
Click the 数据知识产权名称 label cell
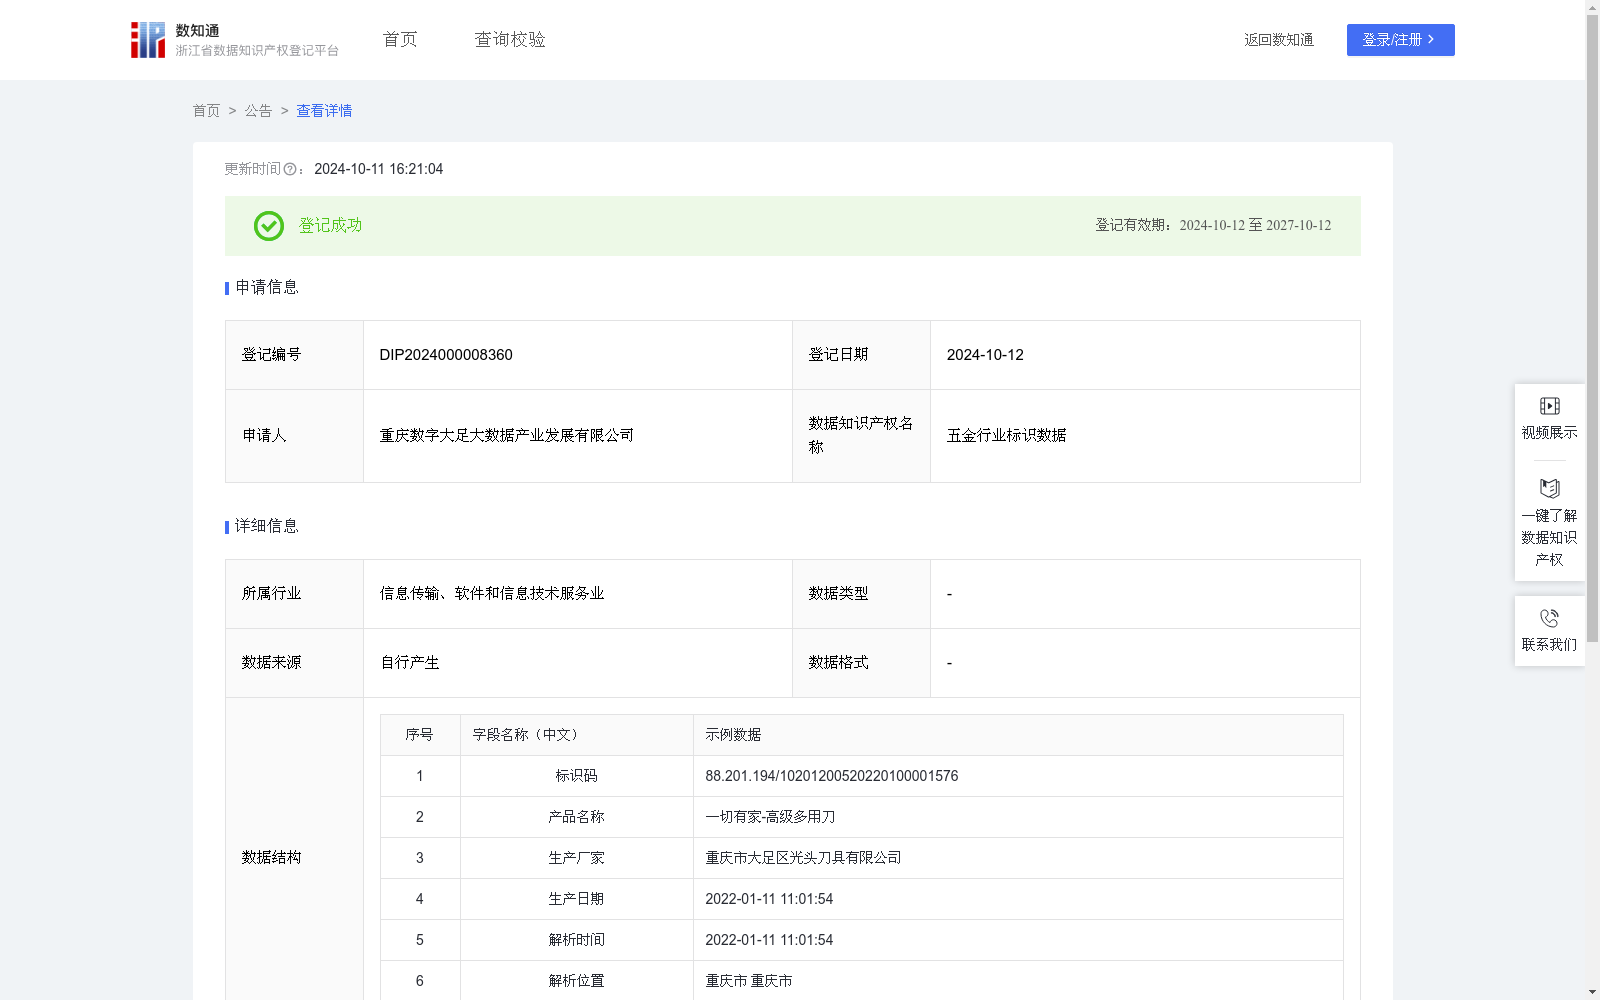[861, 436]
